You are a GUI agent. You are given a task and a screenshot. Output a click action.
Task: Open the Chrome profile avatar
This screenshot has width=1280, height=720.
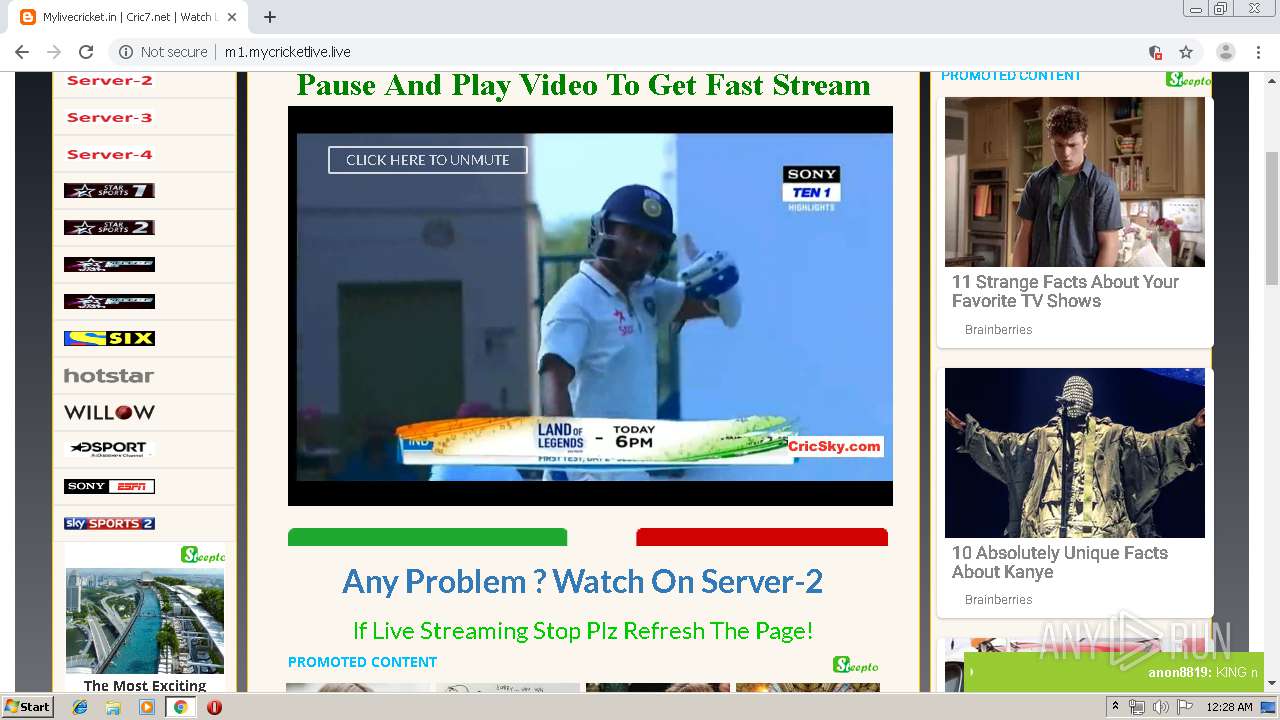click(1225, 52)
